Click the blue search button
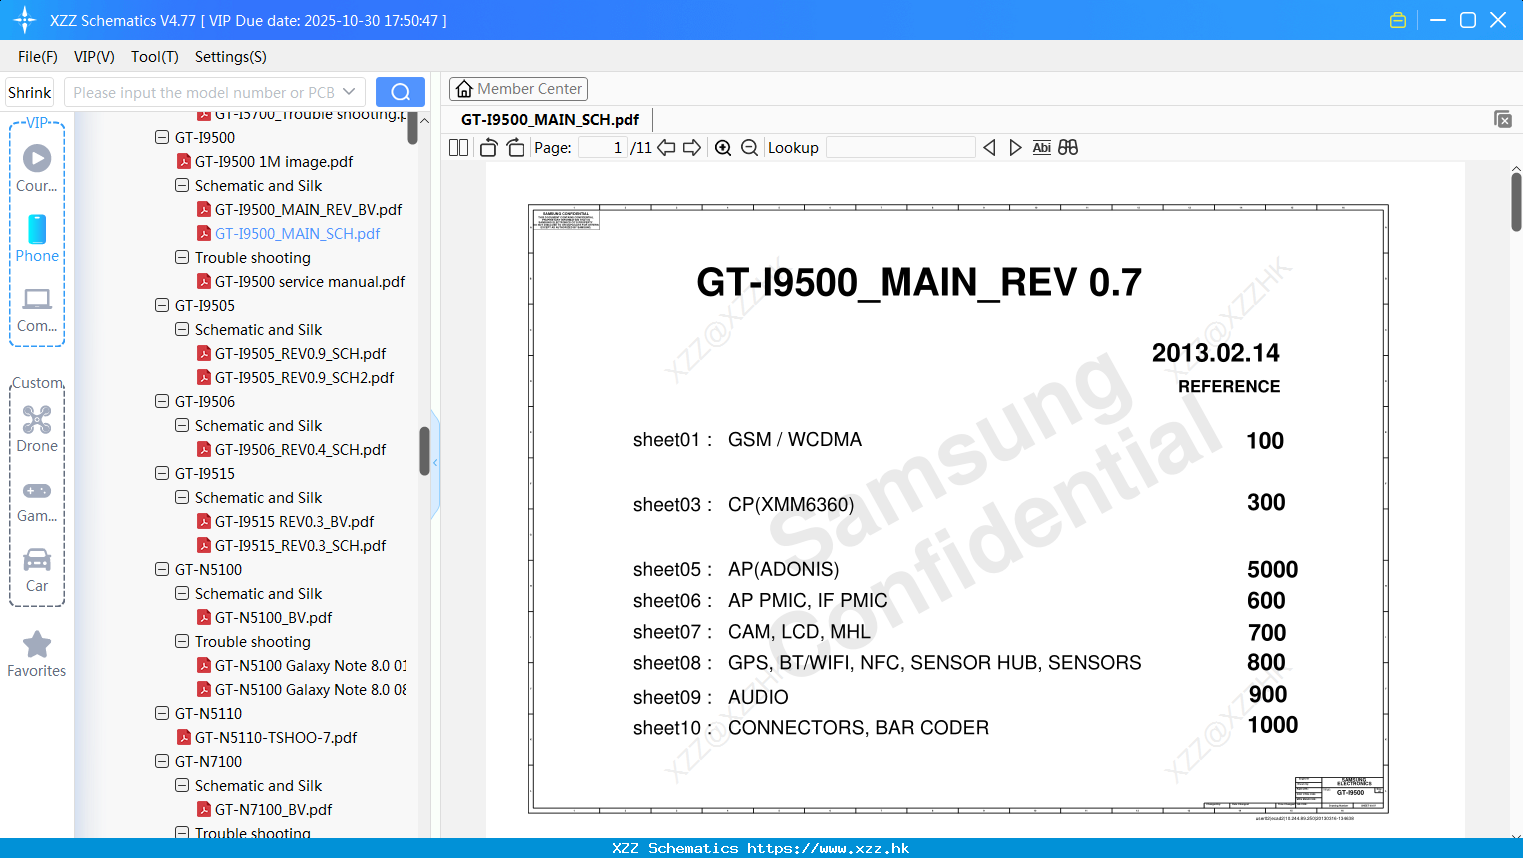 (x=400, y=92)
